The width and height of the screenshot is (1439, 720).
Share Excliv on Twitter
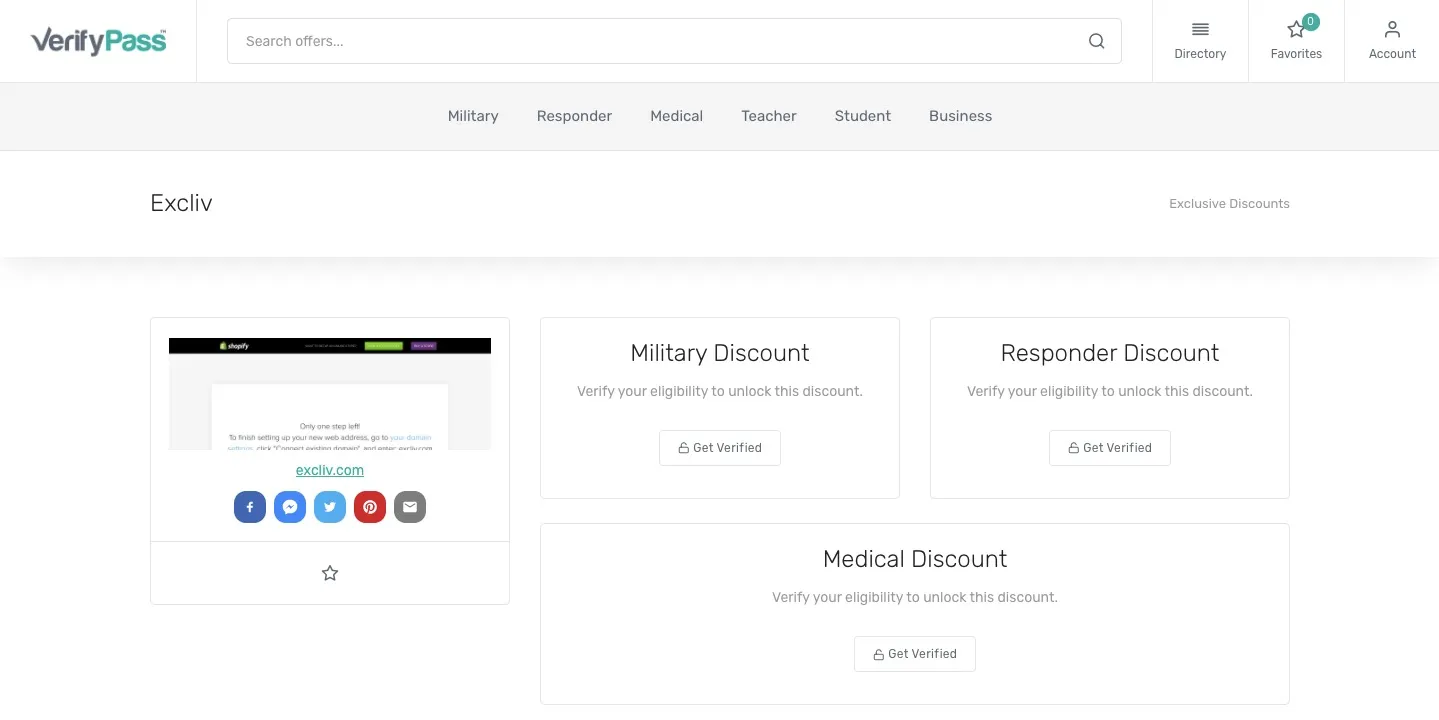point(330,507)
